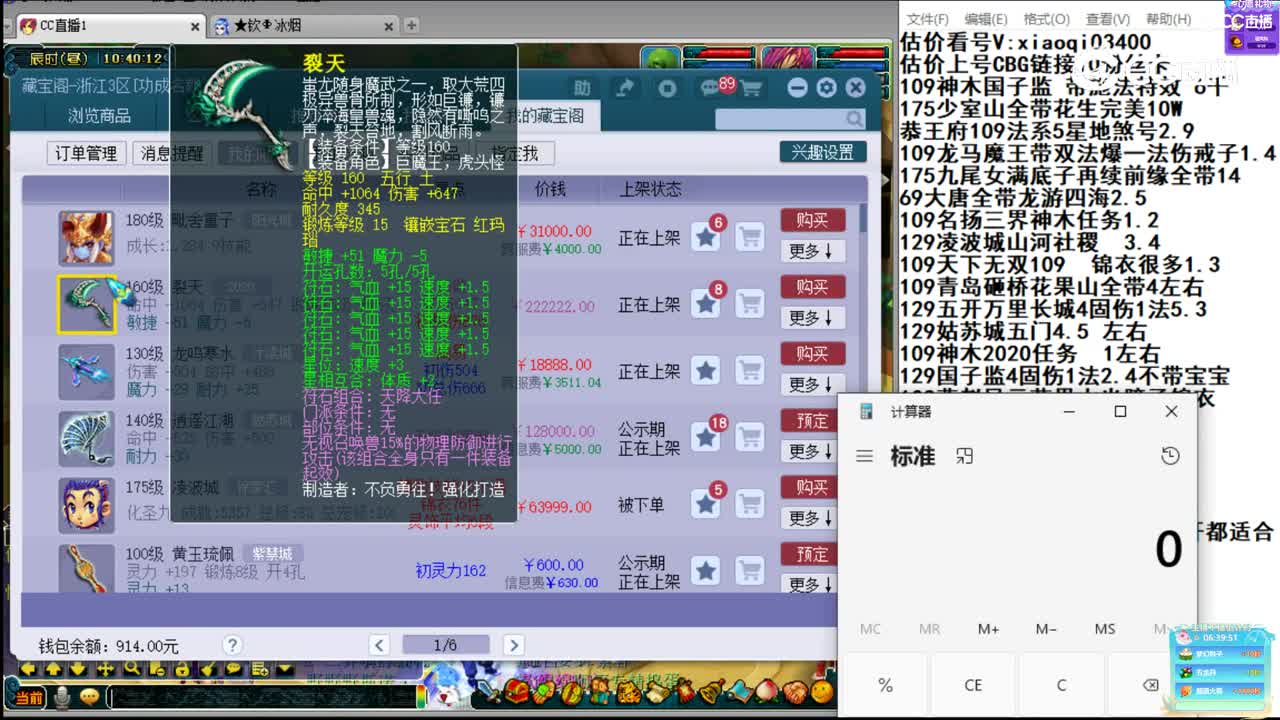Open Notepad 编辑(E) menu
The image size is (1280, 720).
coord(986,19)
